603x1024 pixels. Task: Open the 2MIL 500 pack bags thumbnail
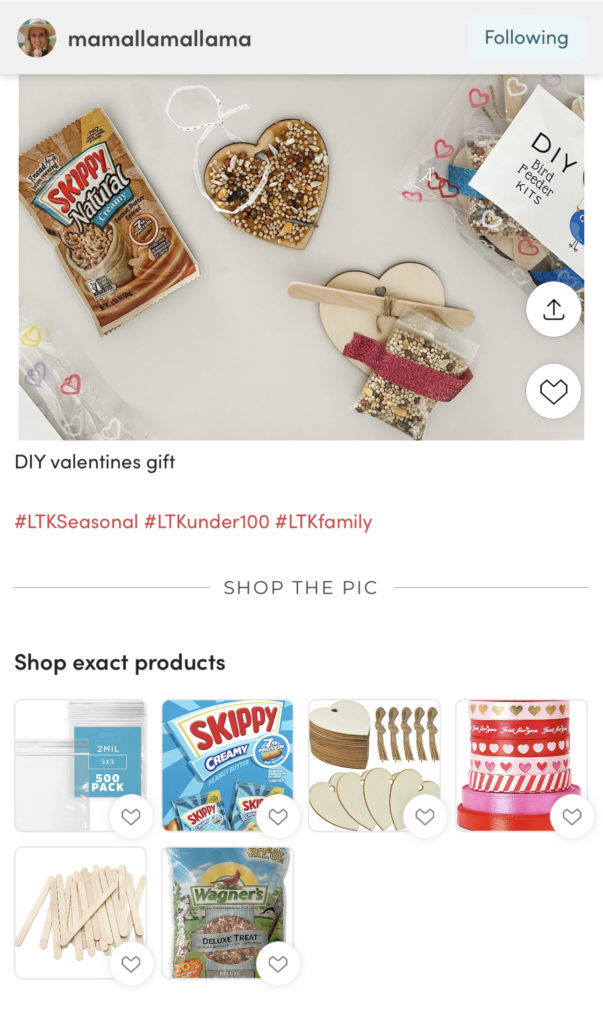pos(80,765)
